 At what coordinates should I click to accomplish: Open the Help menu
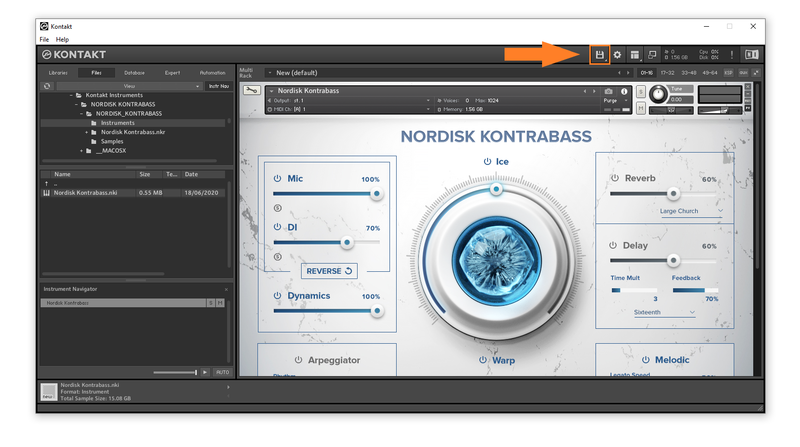coord(62,39)
